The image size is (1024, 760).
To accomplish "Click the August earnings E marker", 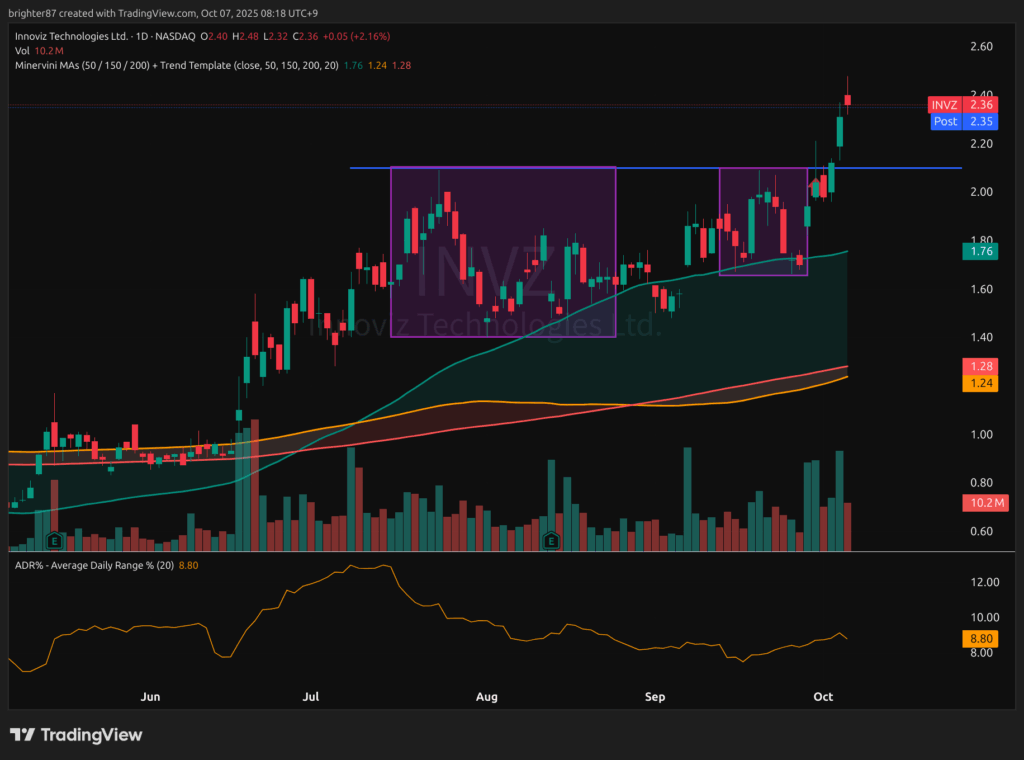I will pyautogui.click(x=549, y=541).
